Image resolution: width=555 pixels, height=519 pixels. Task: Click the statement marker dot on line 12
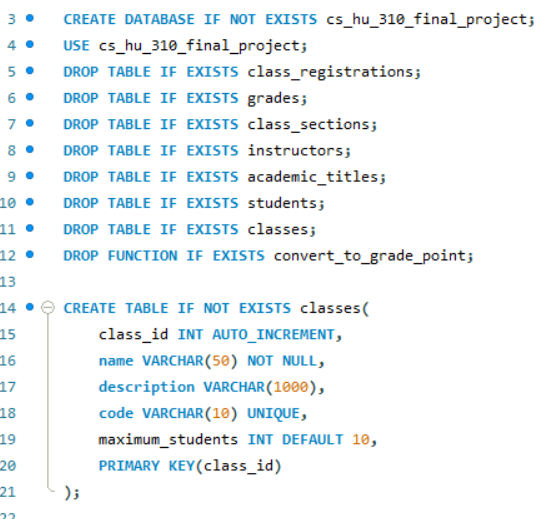coord(30,254)
